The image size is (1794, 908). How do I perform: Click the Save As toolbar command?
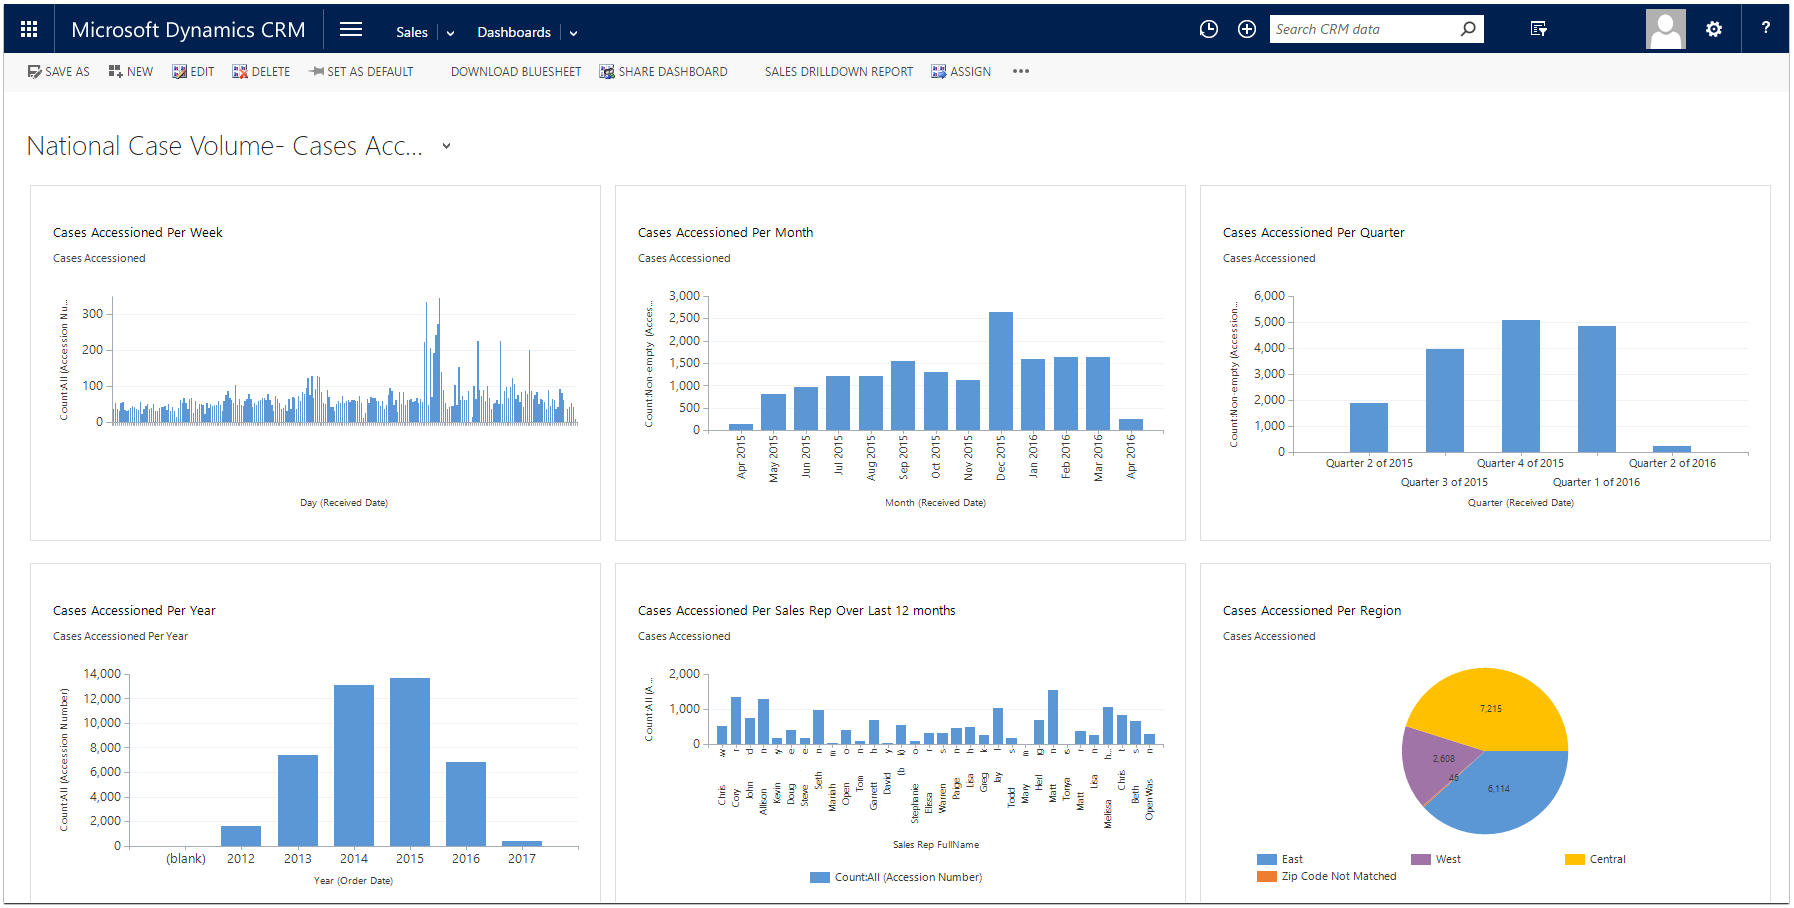coord(59,72)
